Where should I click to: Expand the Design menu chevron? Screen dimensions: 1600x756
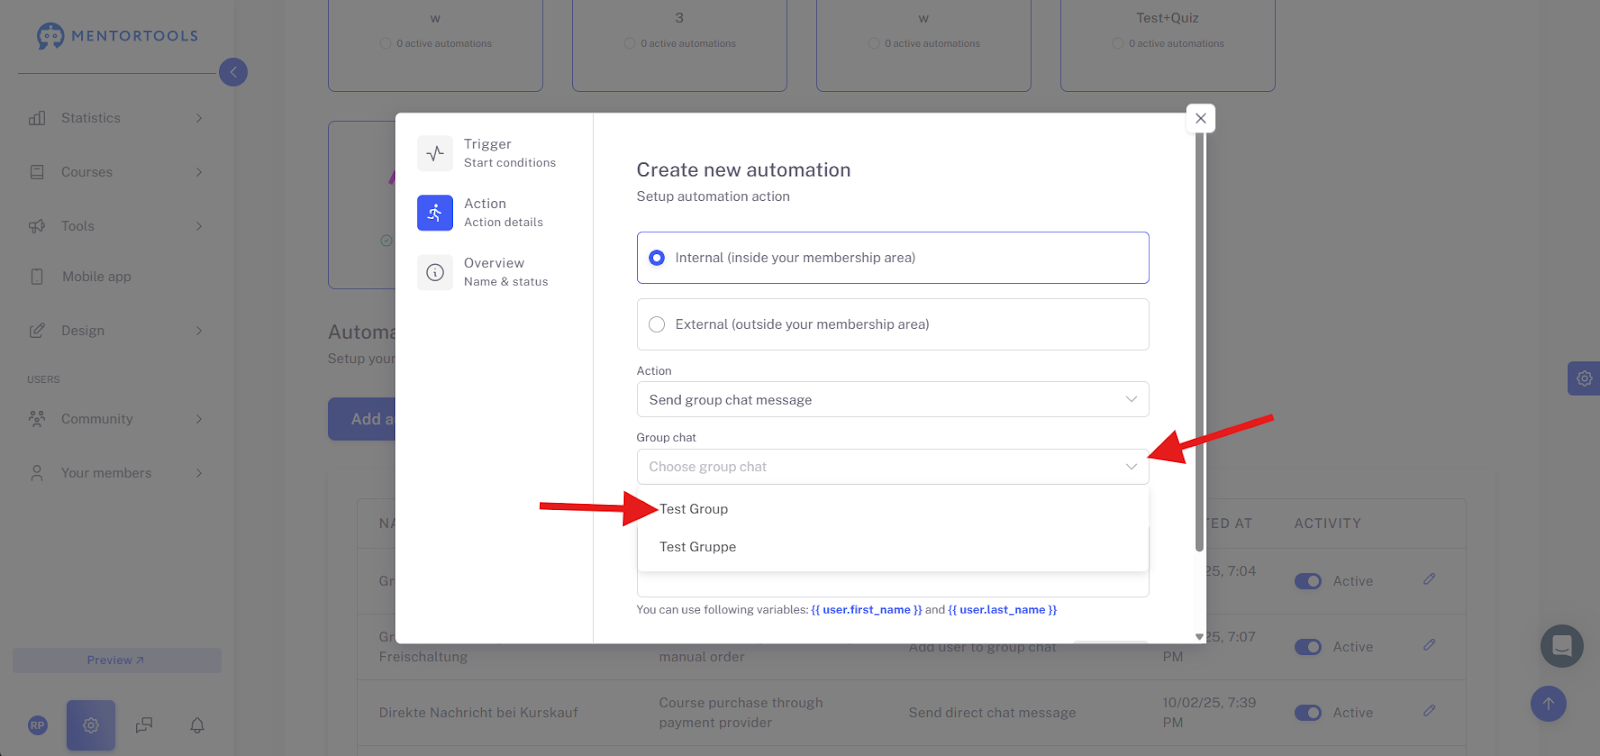[x=199, y=331]
